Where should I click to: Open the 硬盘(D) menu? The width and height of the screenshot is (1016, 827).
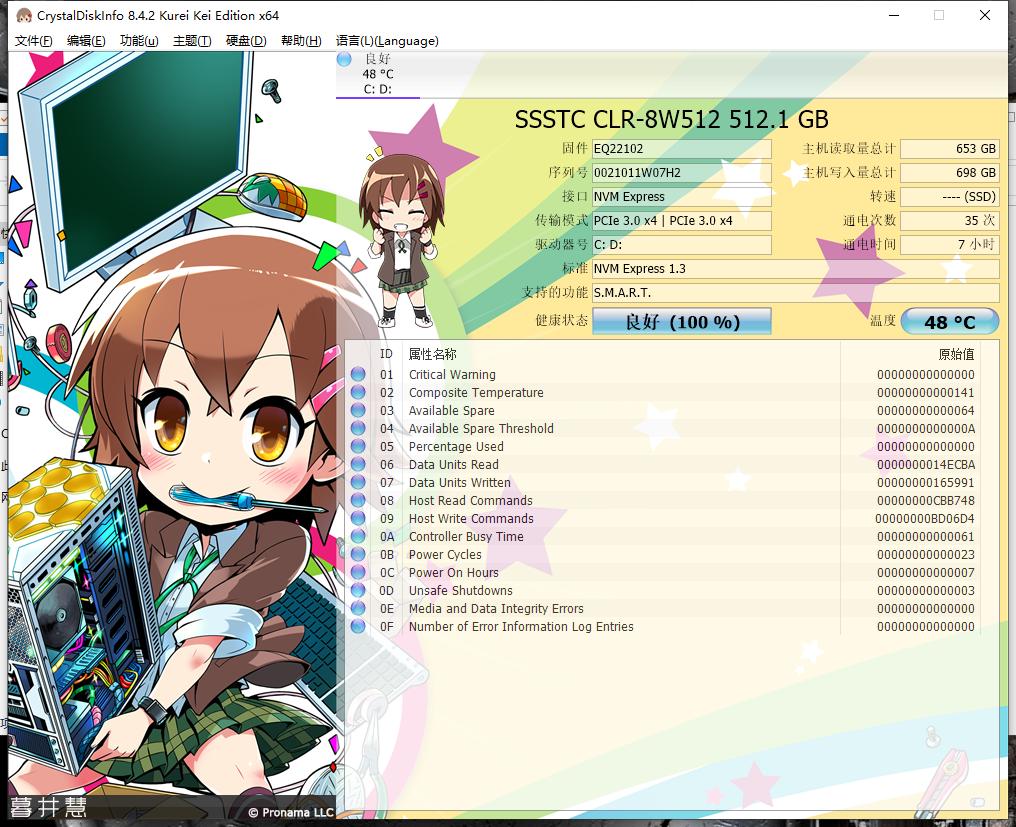tap(246, 41)
